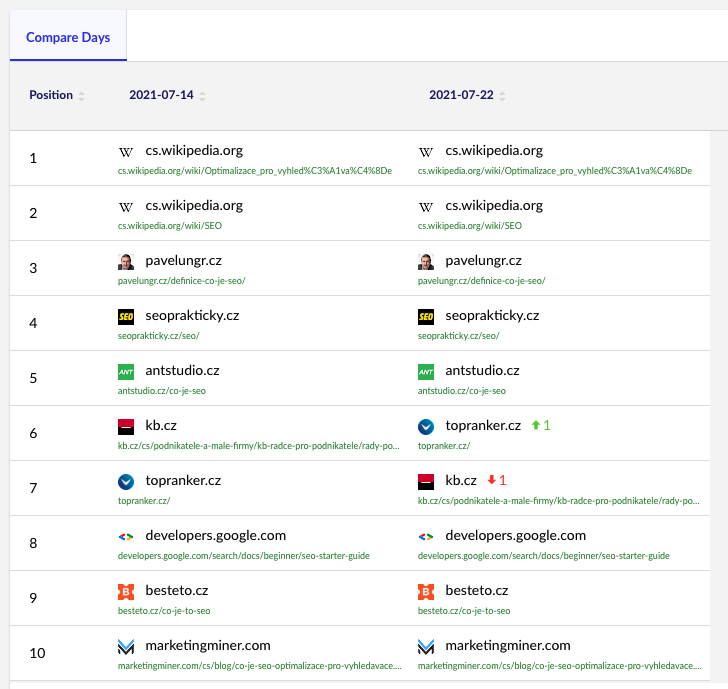
Task: Click besteto.cz orange favicon in 2021-07-22 column
Action: pos(426,592)
